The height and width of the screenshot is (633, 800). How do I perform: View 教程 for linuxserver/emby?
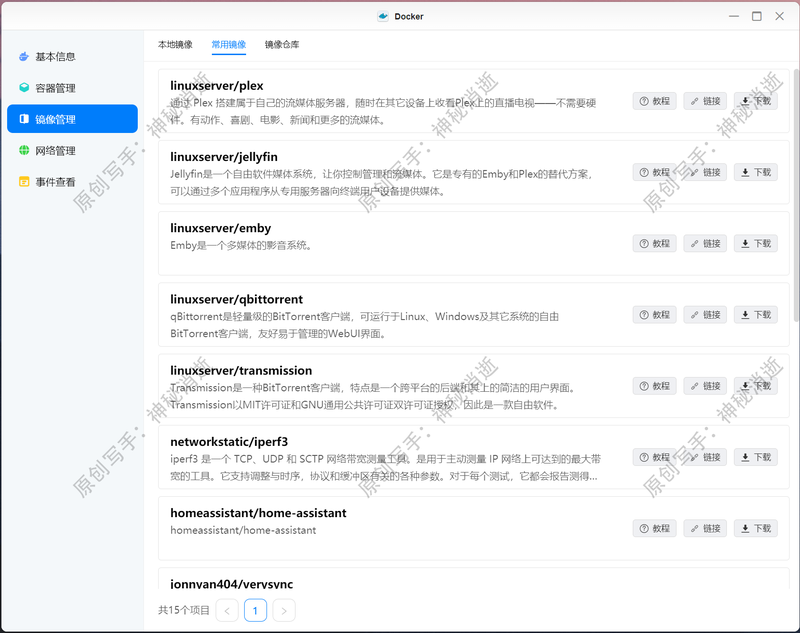tap(655, 243)
